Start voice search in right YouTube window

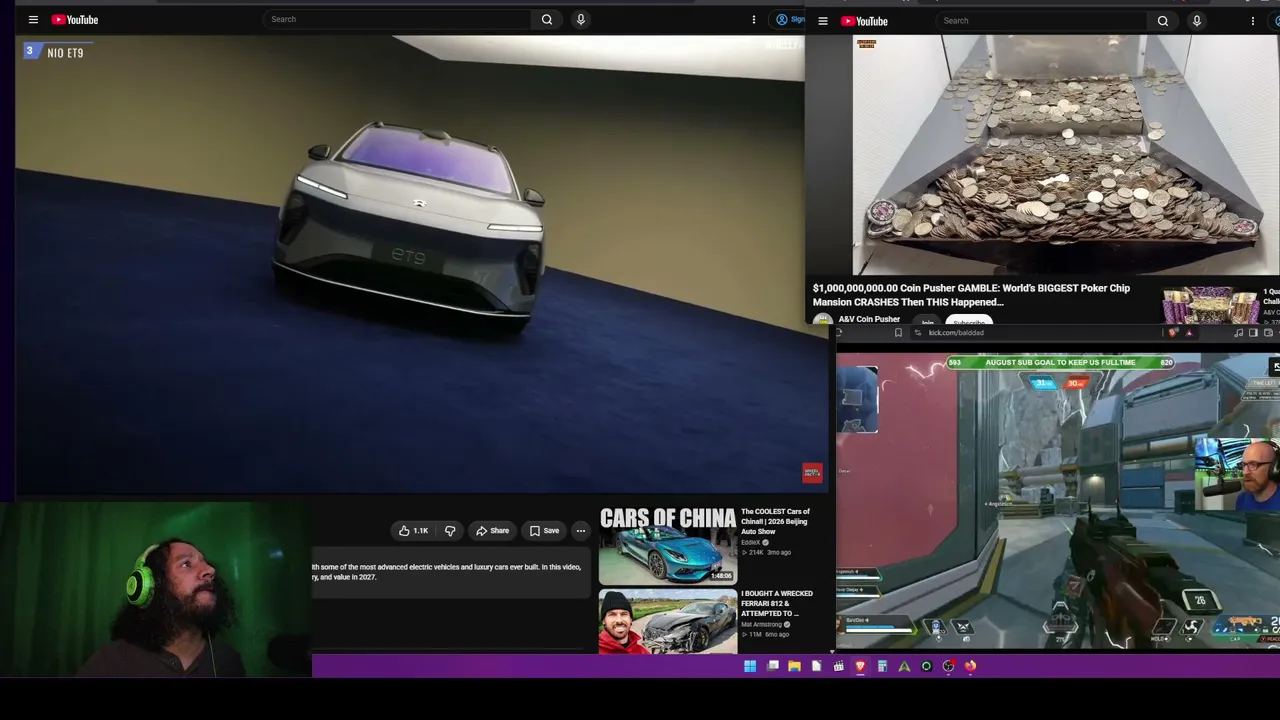[1196, 21]
